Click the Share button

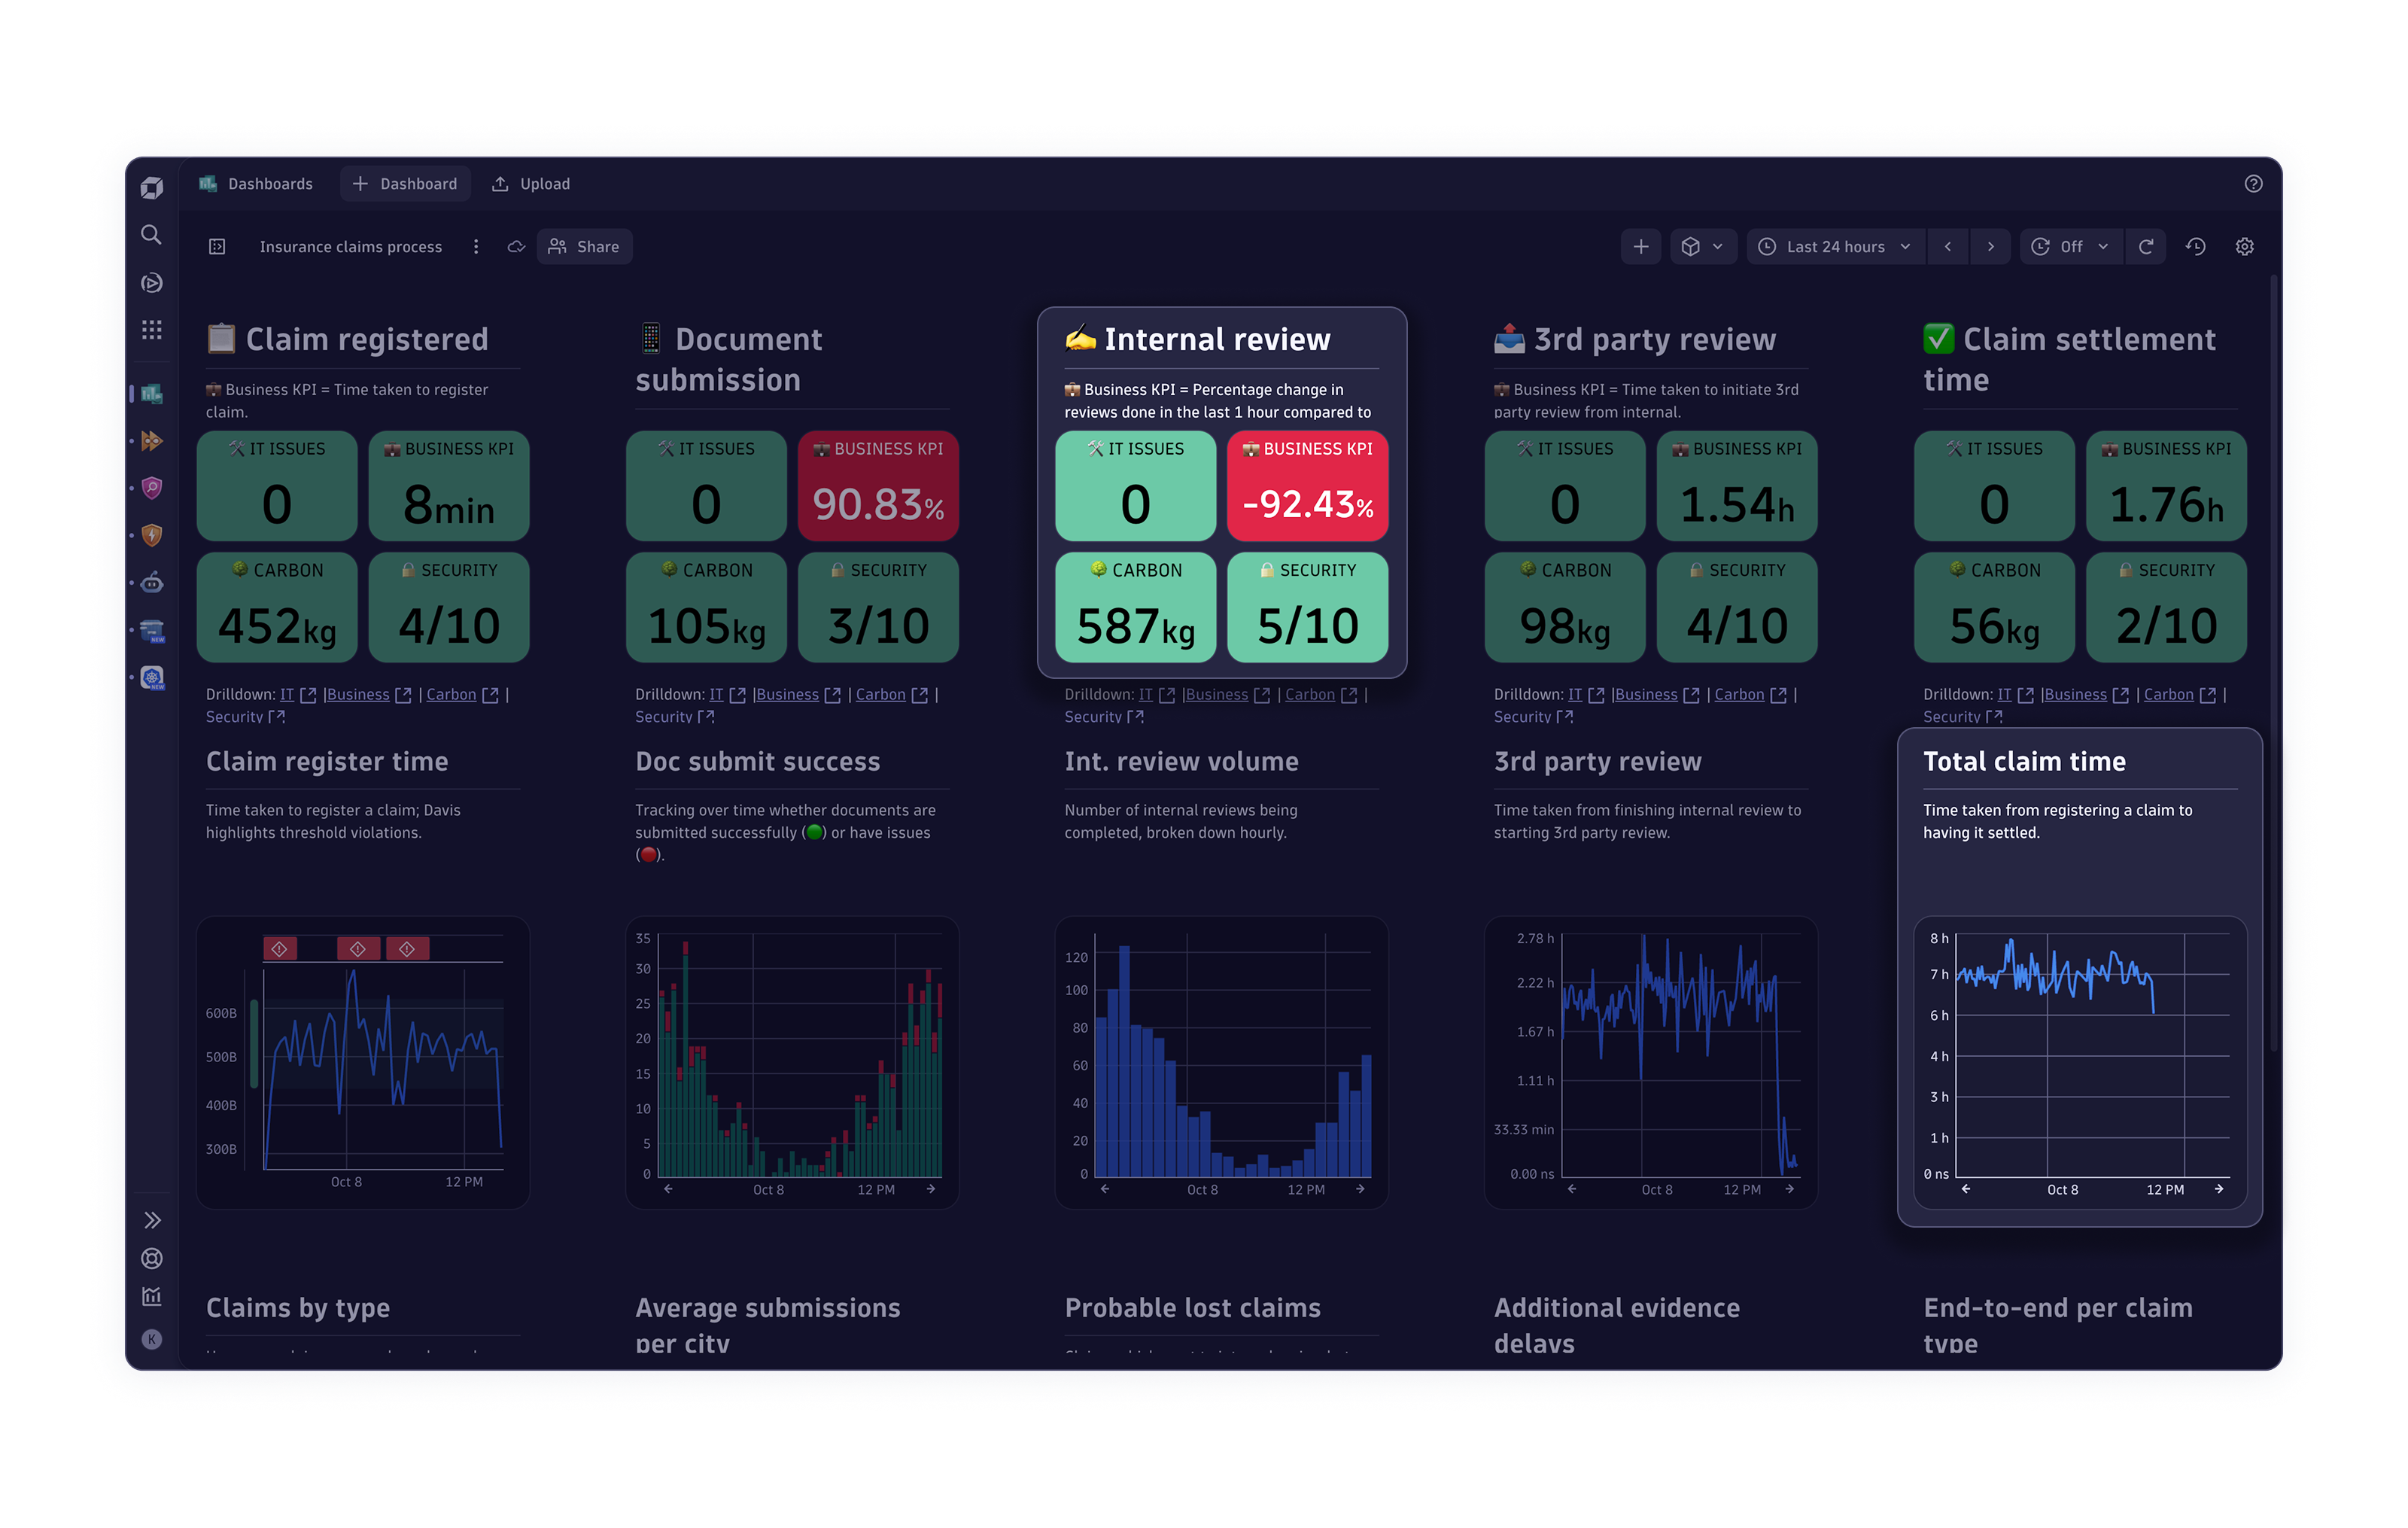pyautogui.click(x=585, y=247)
